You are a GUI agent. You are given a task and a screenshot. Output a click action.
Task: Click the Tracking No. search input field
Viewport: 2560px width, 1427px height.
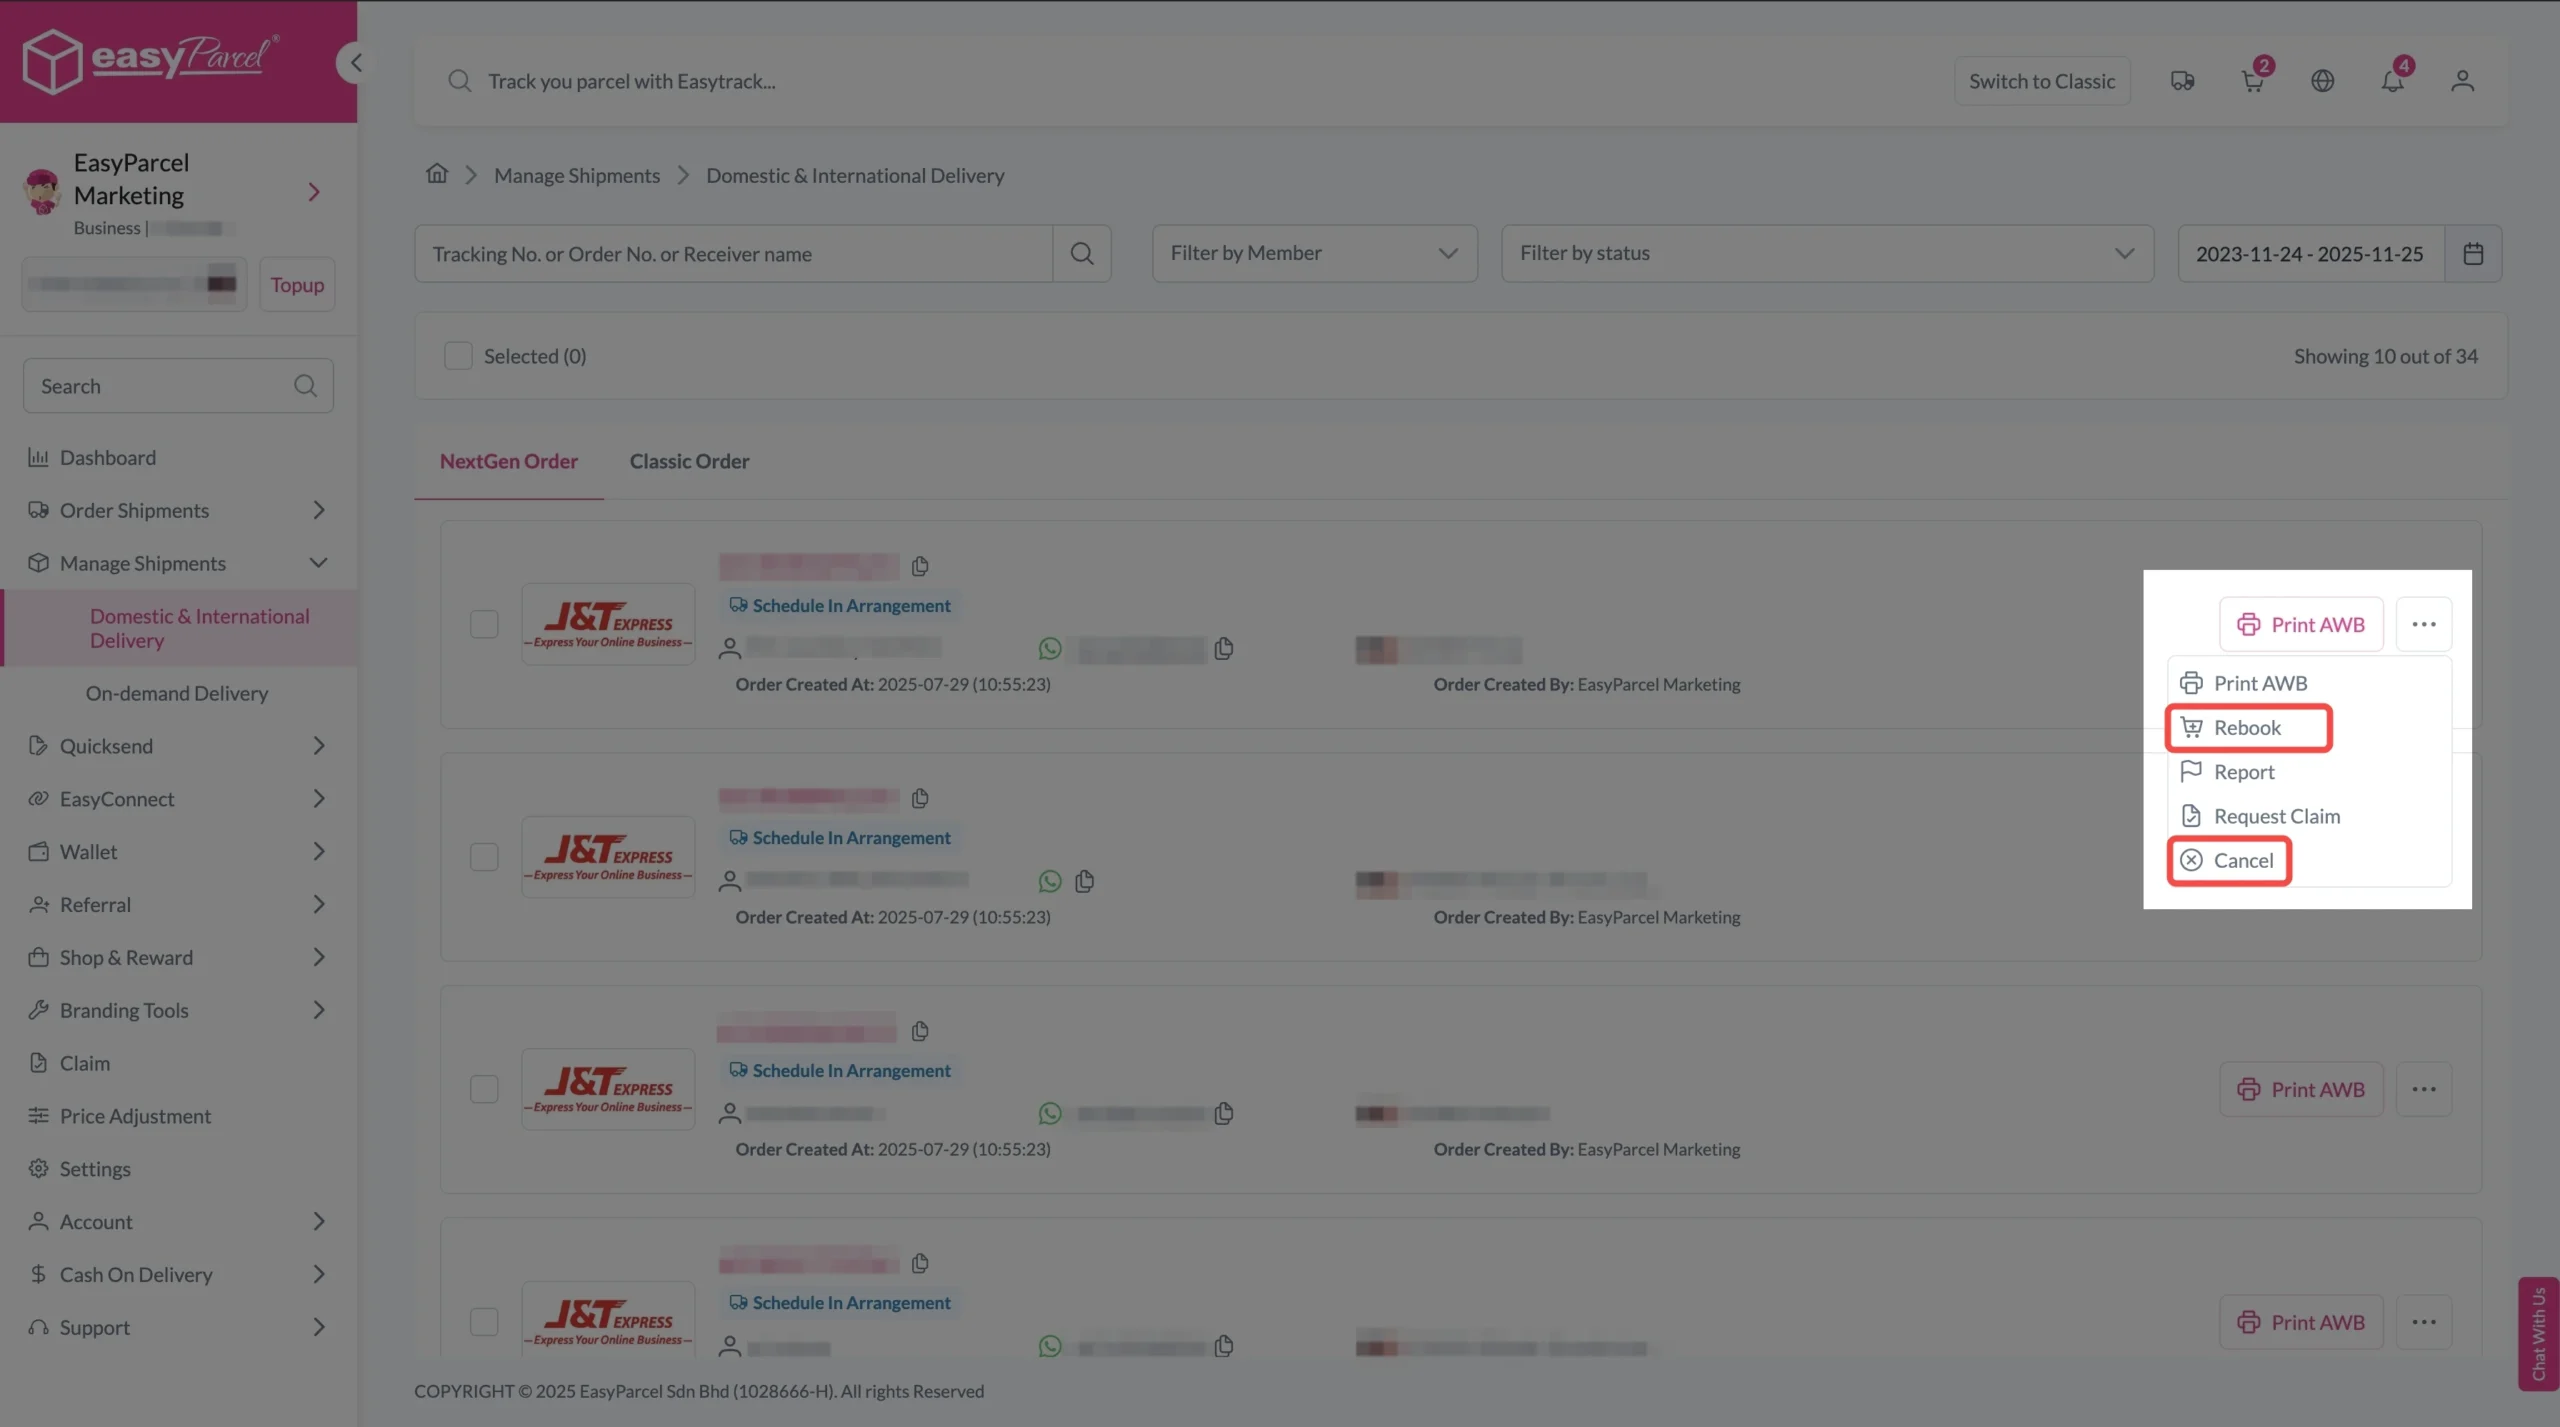(x=733, y=254)
